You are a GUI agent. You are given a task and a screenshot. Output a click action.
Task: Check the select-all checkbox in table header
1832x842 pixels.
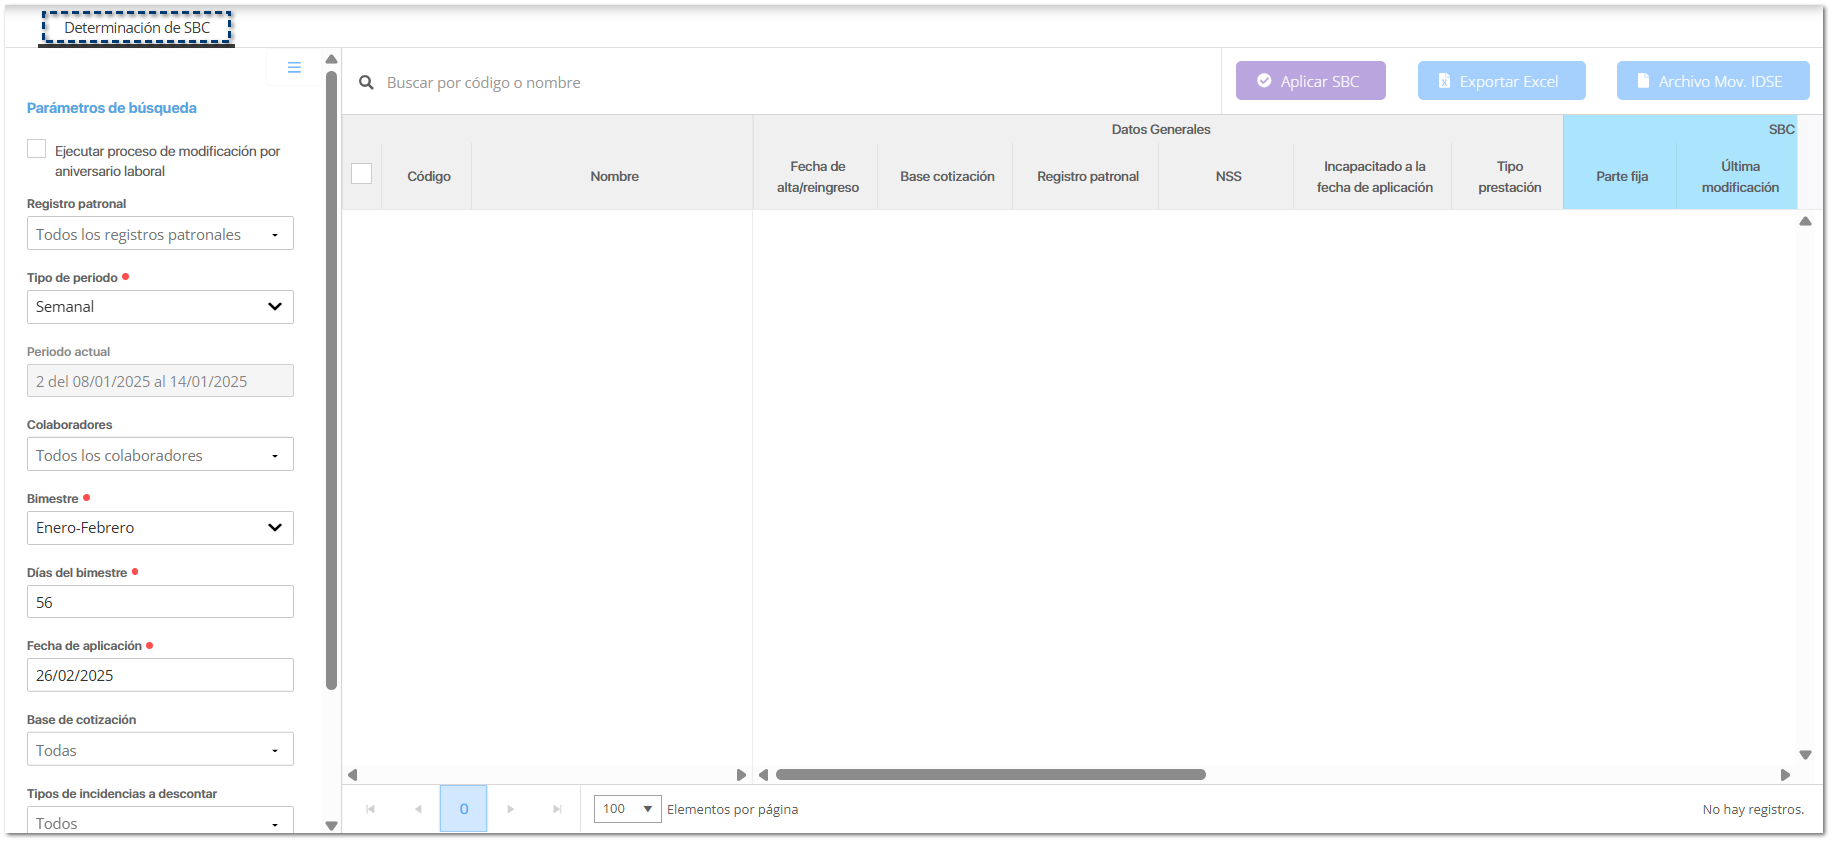point(362,174)
